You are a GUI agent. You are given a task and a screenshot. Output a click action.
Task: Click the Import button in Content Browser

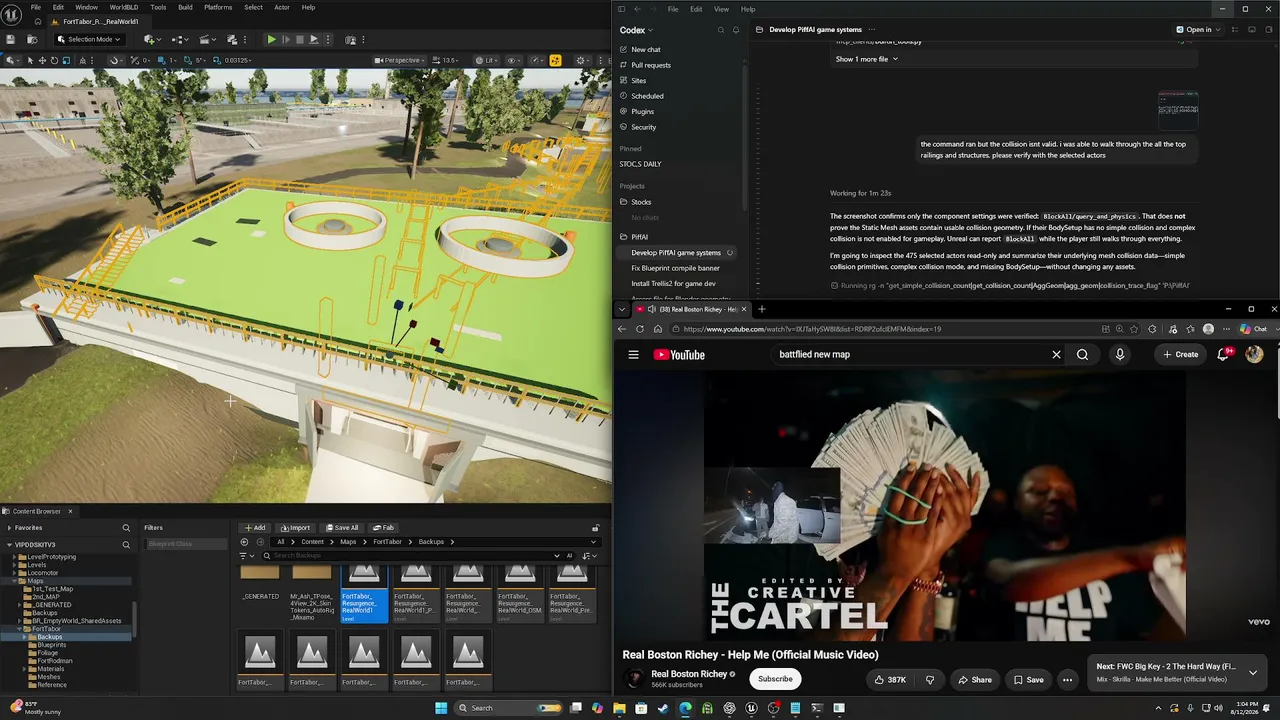pos(295,528)
